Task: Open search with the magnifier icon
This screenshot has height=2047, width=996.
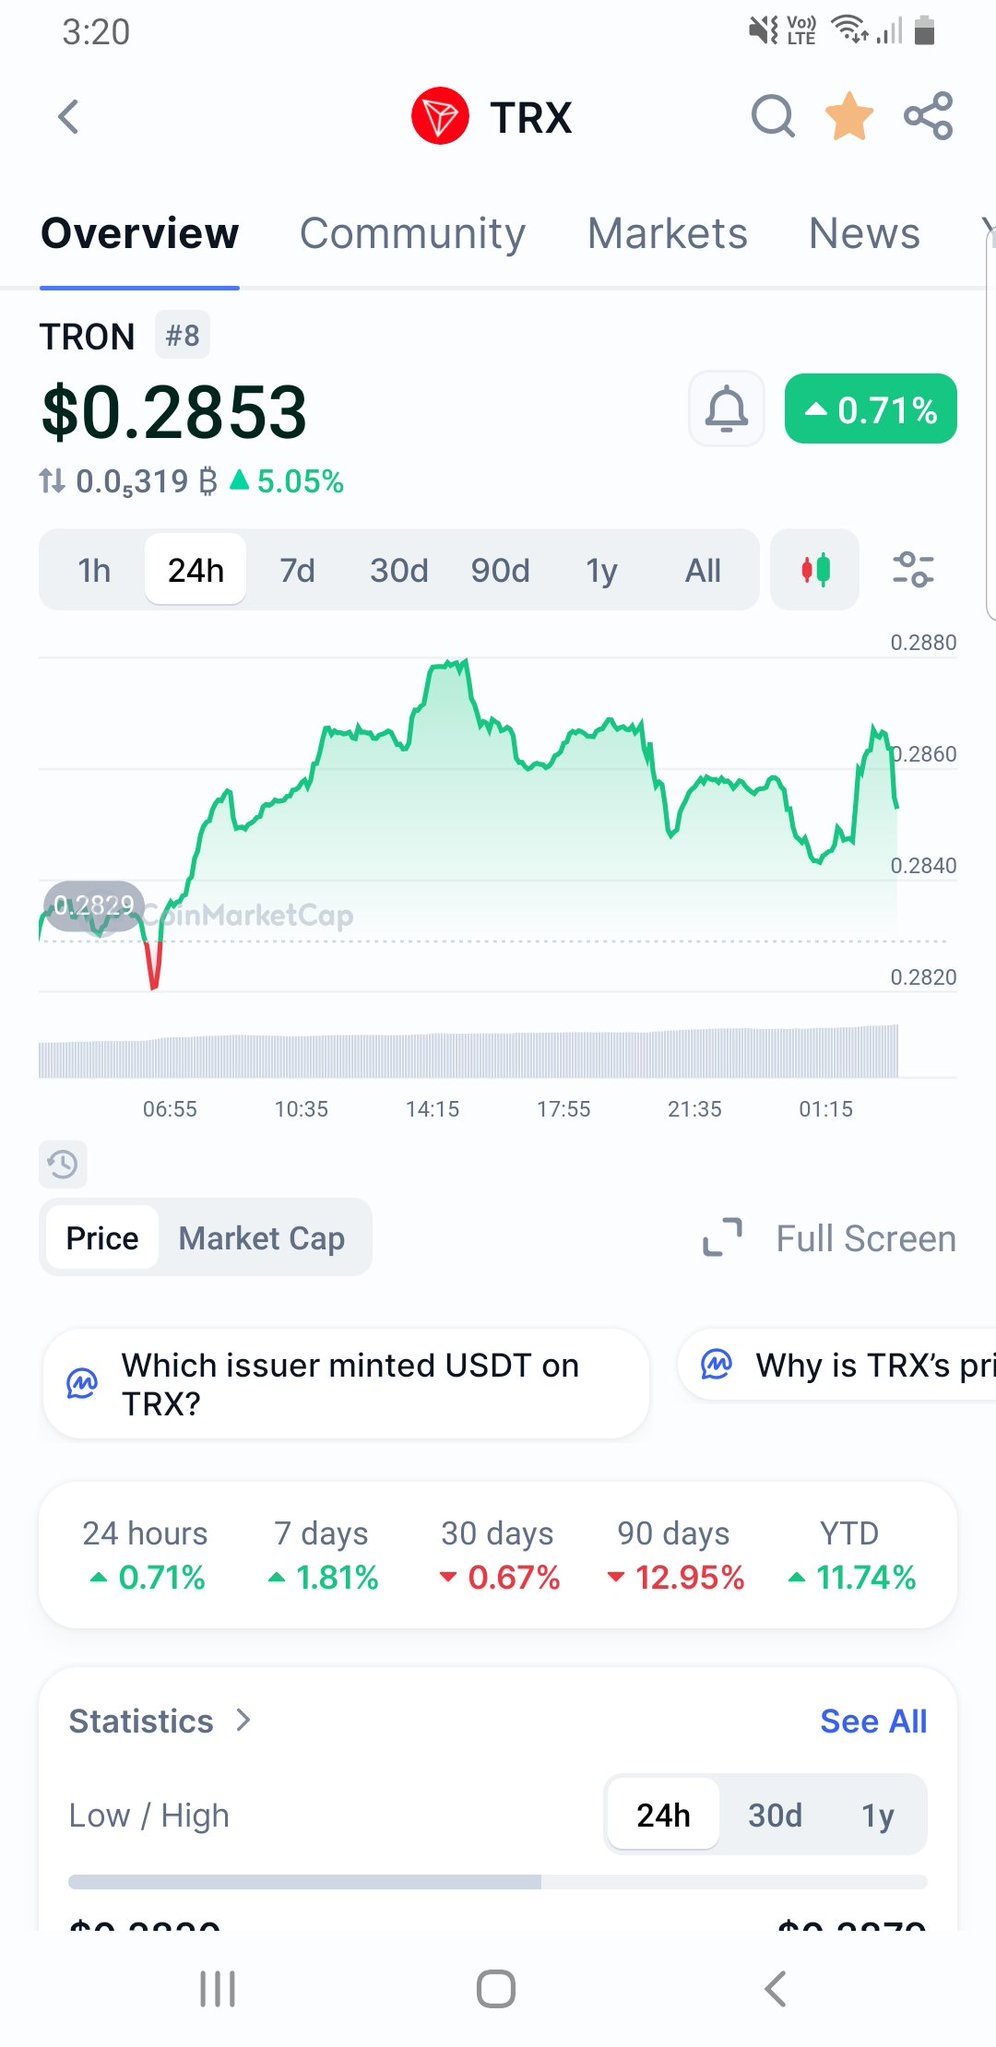Action: (x=772, y=117)
